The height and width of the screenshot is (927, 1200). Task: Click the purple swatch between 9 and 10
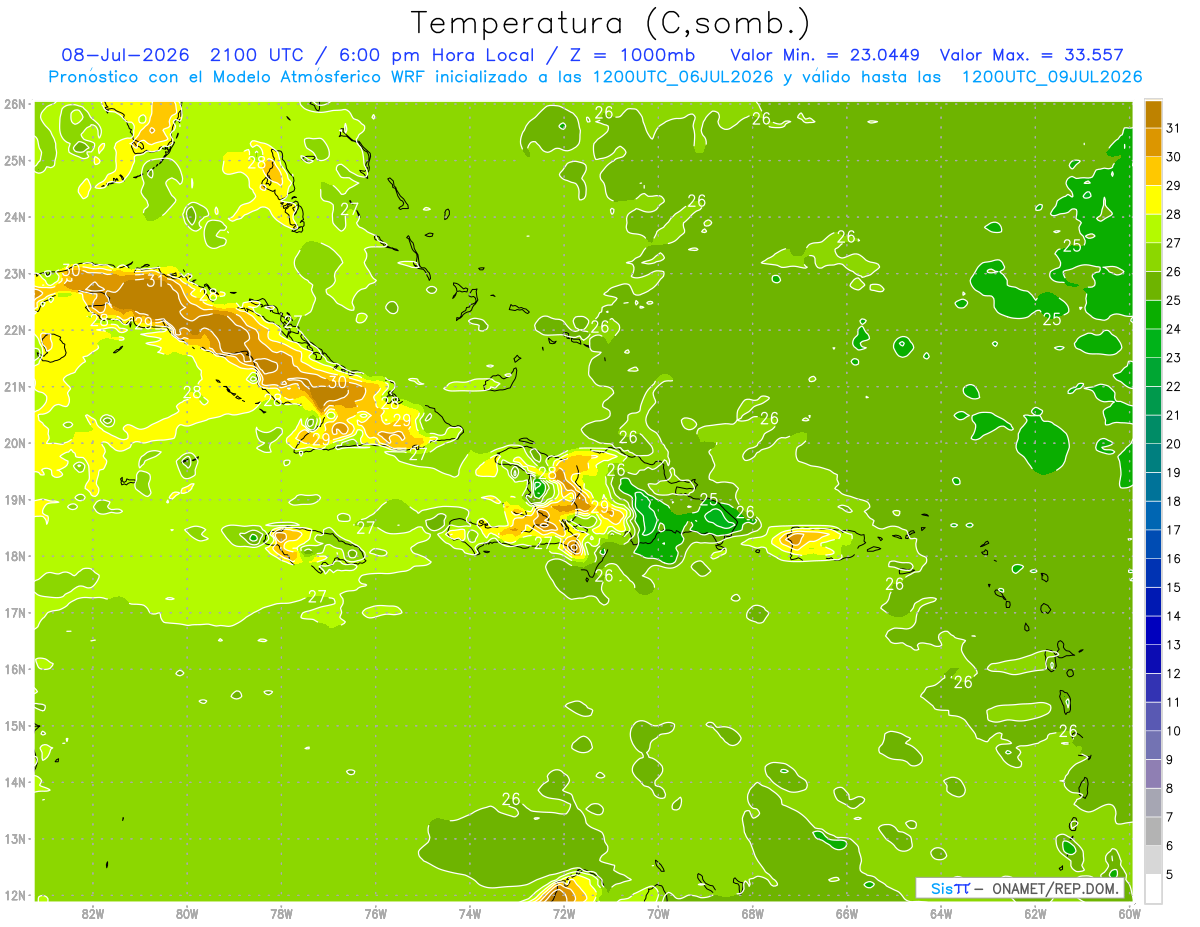click(1153, 745)
